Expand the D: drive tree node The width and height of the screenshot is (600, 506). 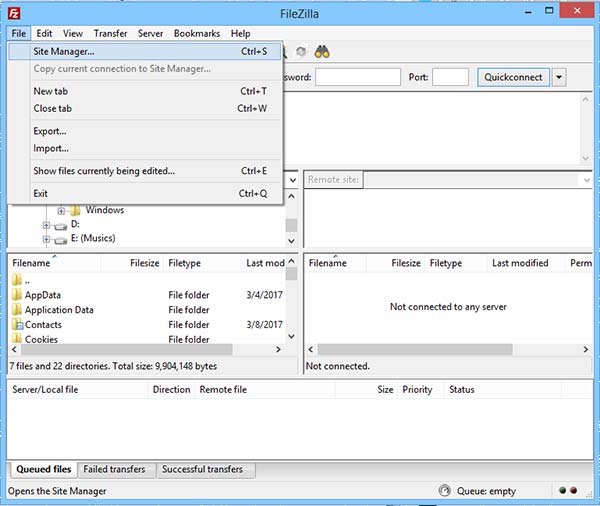(x=46, y=225)
